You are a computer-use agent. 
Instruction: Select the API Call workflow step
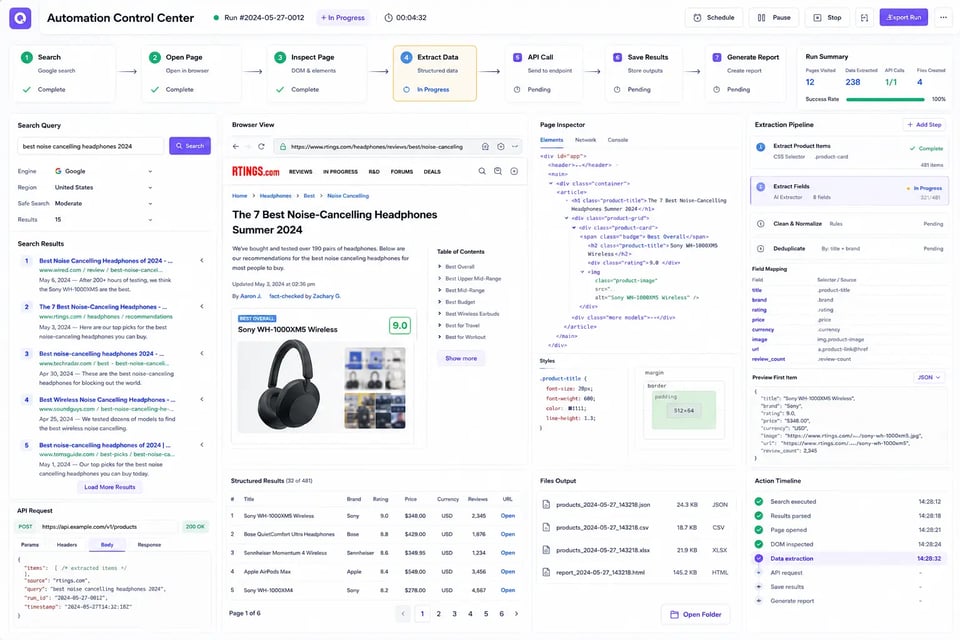(544, 73)
